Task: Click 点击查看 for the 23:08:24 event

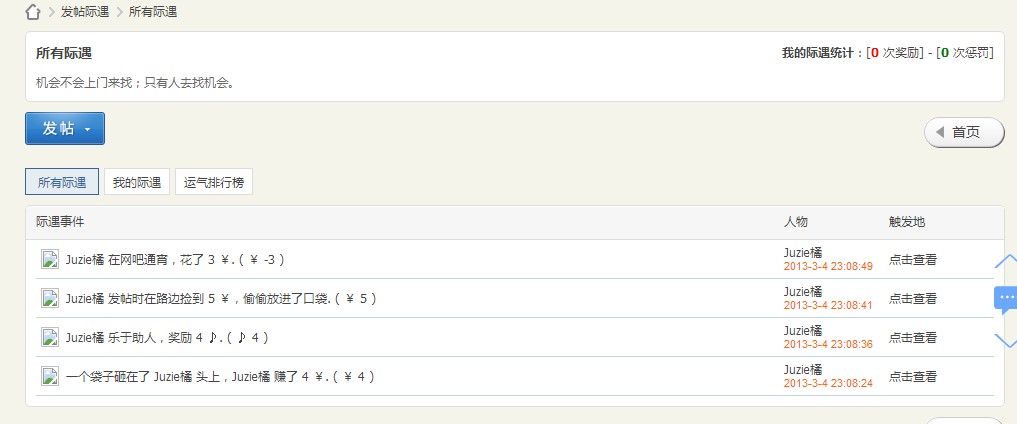Action: coord(913,376)
